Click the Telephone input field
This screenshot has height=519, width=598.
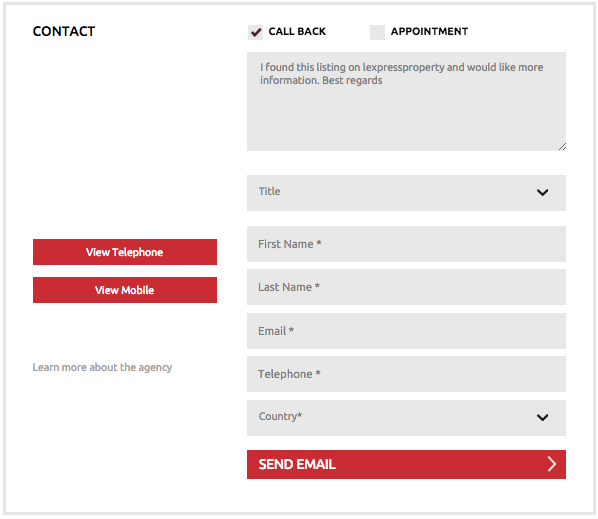click(x=406, y=374)
